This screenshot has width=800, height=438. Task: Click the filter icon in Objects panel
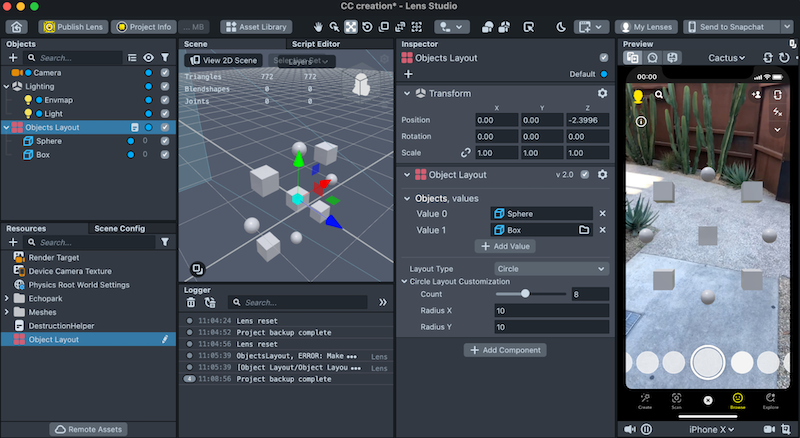(165, 58)
